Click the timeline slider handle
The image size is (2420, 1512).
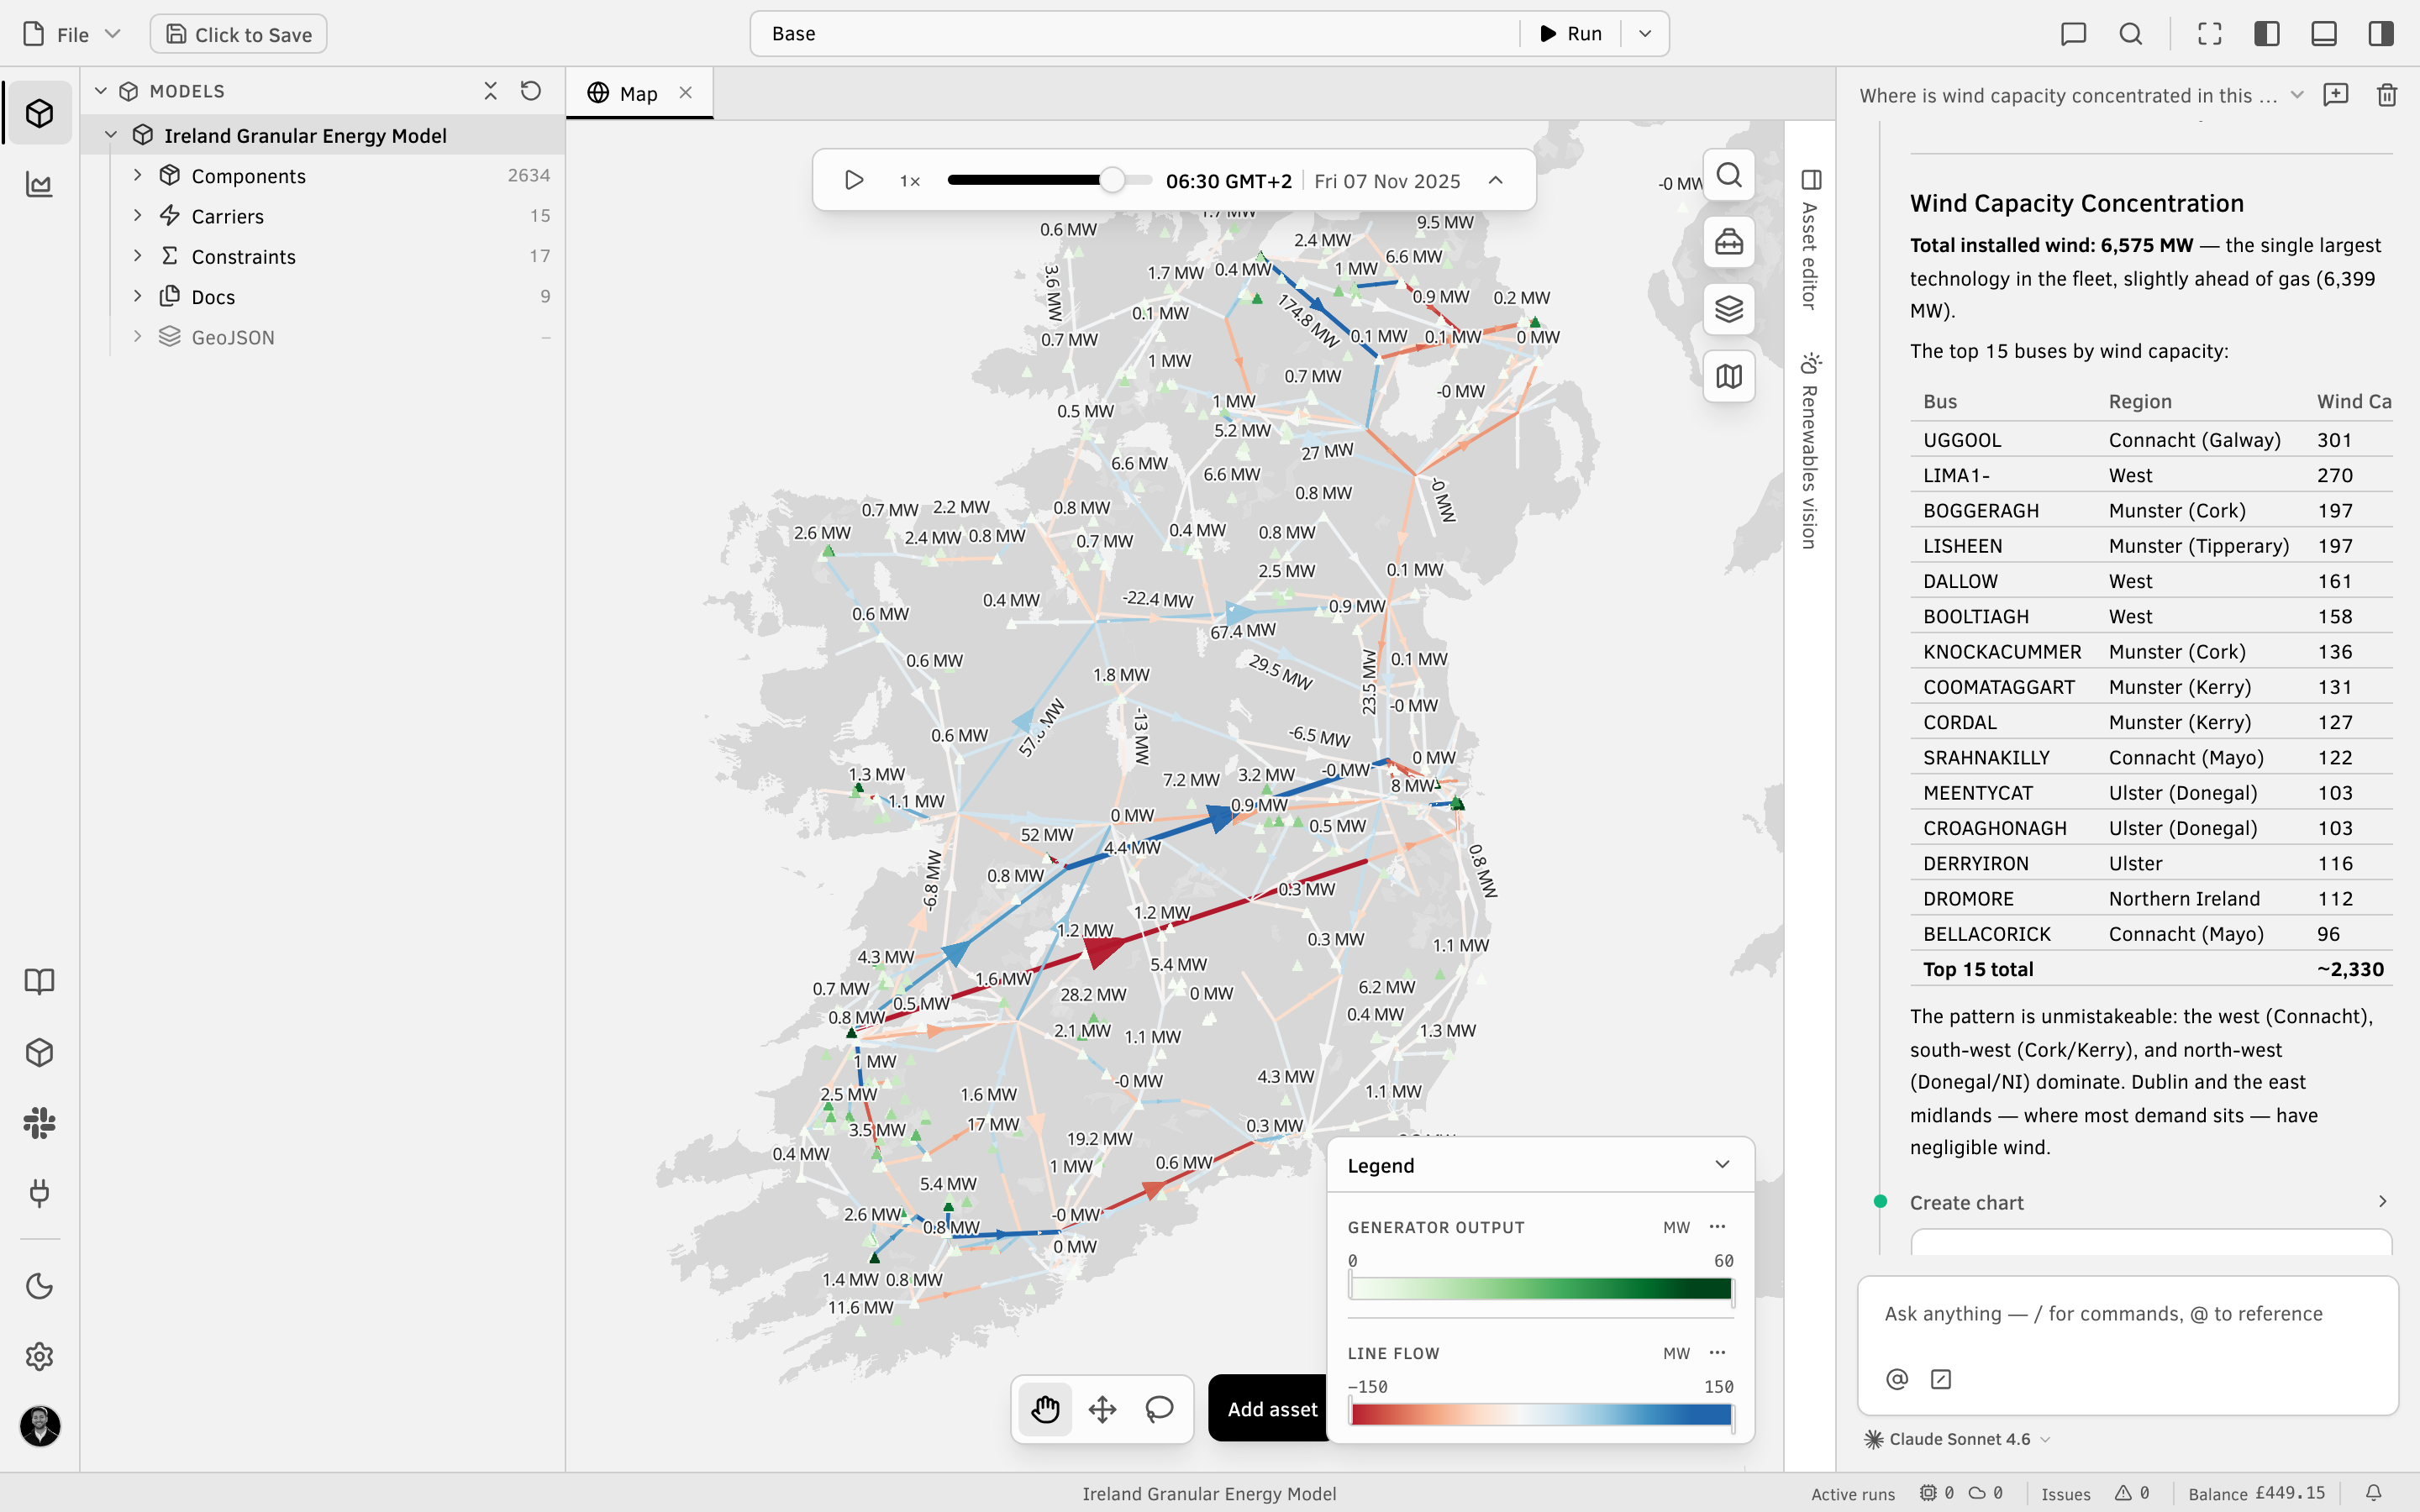point(1112,180)
